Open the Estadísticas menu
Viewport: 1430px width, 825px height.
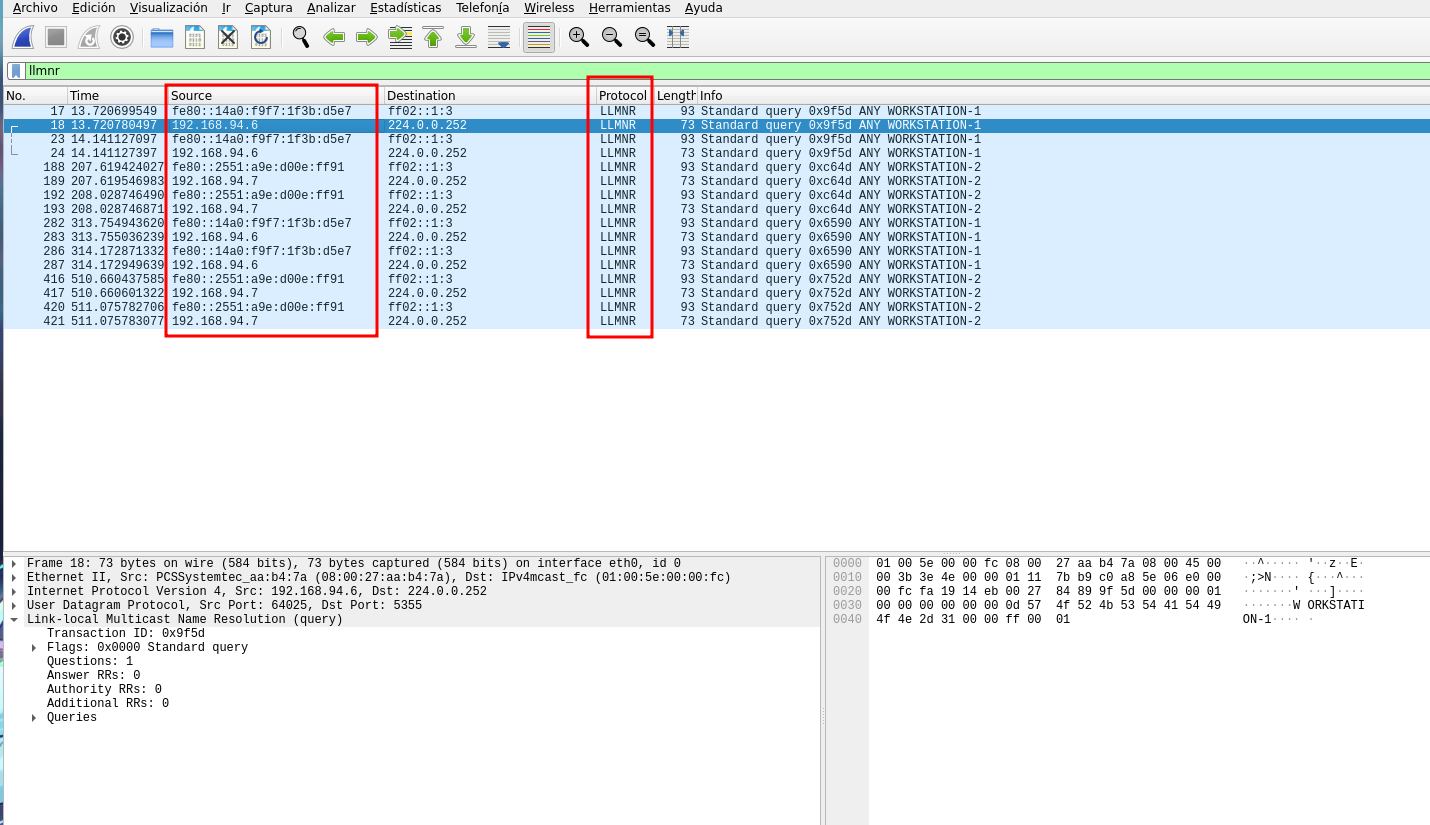405,8
